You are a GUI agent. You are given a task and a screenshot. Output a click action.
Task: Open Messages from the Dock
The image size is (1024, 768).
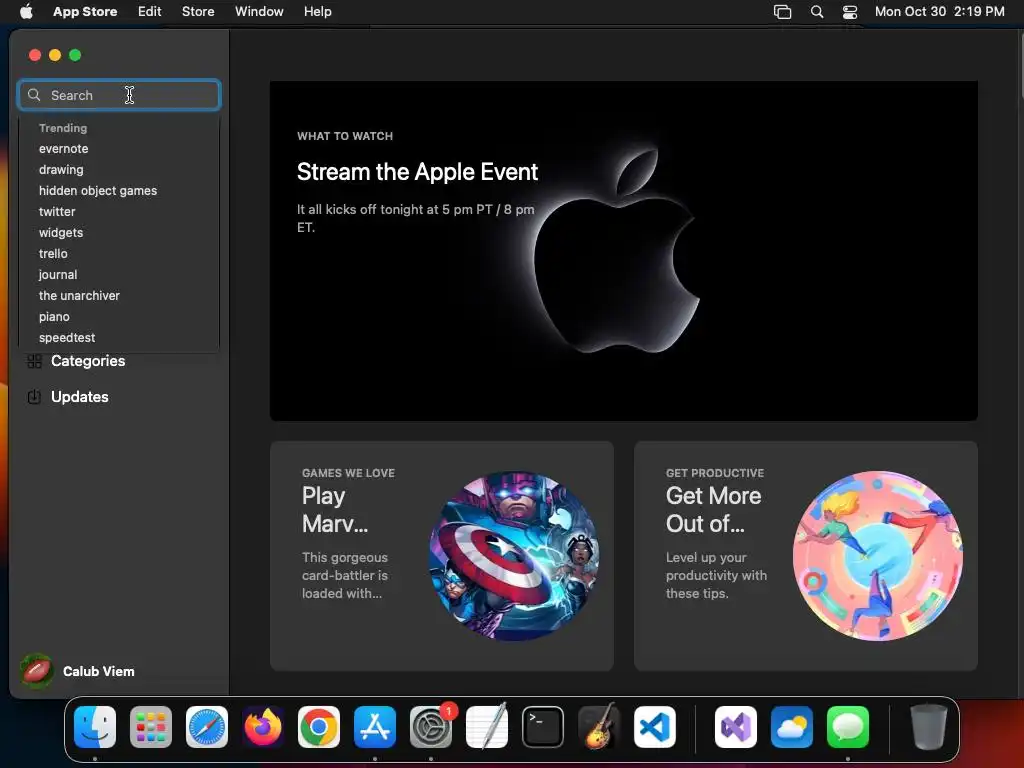point(848,727)
